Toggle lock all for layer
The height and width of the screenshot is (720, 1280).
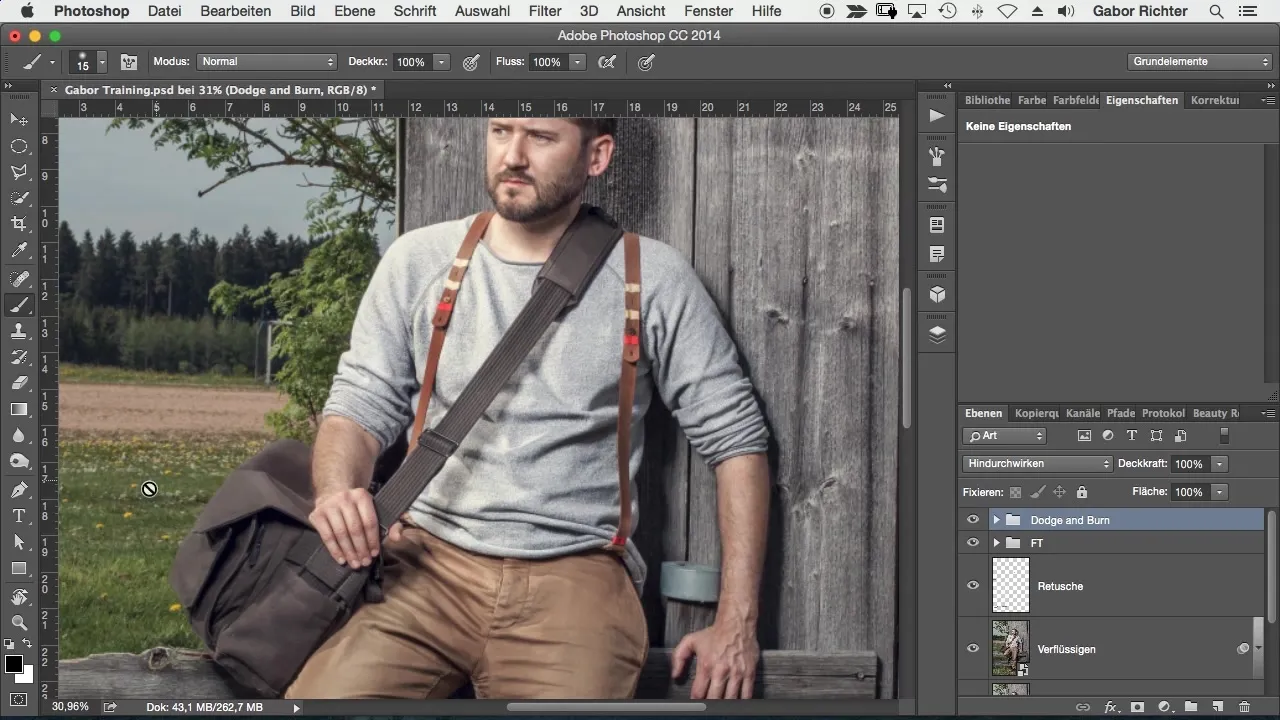pyautogui.click(x=1081, y=492)
